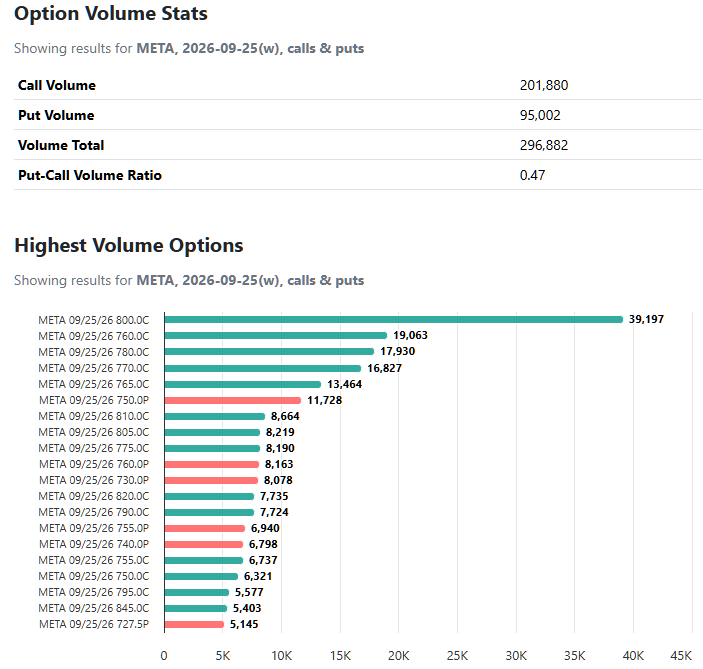Click the label META 09/25/26 810.0C
The width and height of the screenshot is (703, 669).
[94, 416]
